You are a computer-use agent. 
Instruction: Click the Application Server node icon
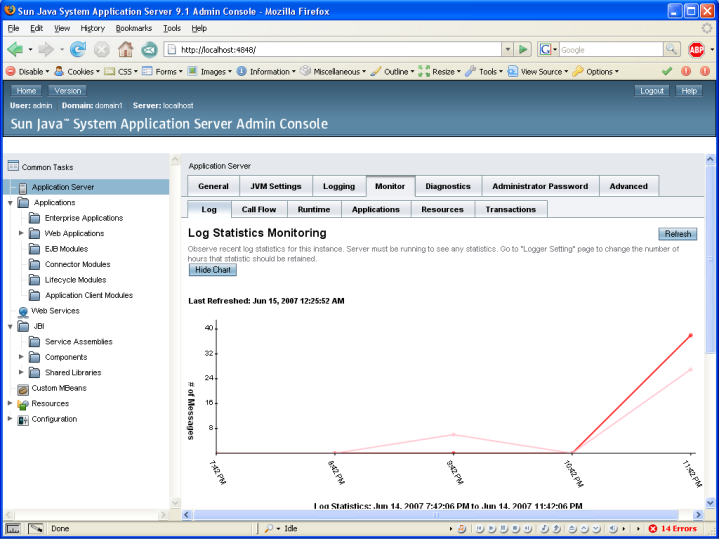[x=23, y=187]
